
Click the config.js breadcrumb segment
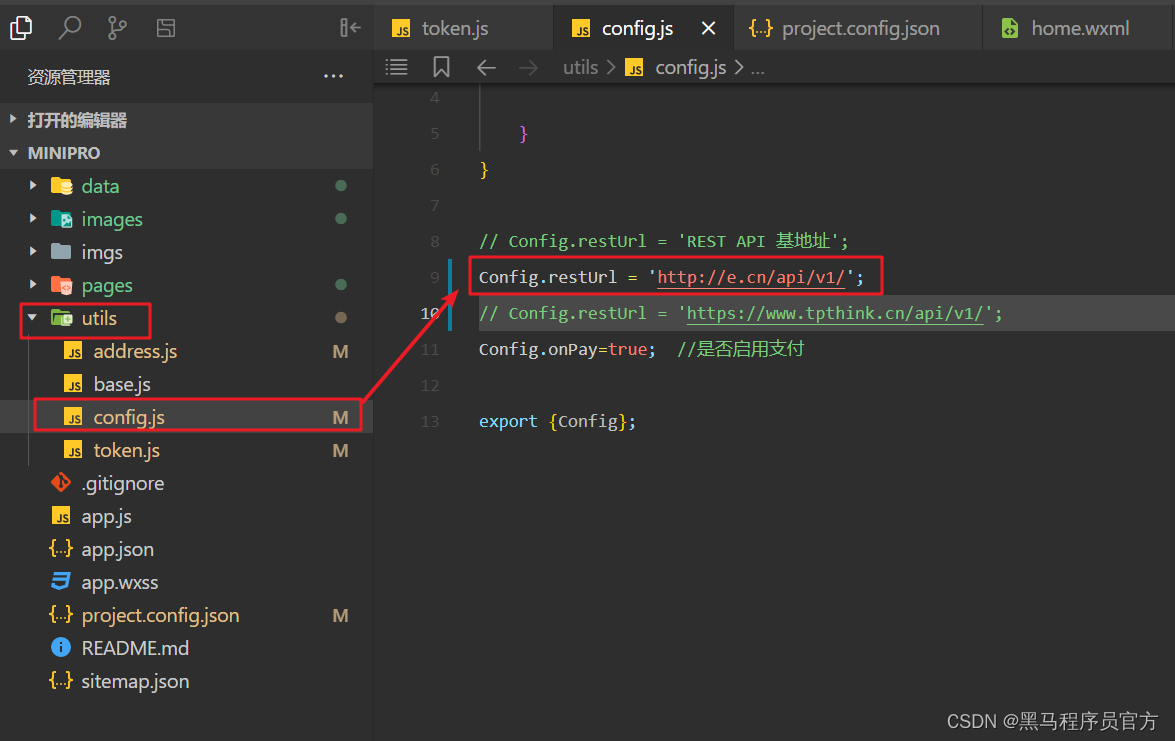(x=690, y=67)
